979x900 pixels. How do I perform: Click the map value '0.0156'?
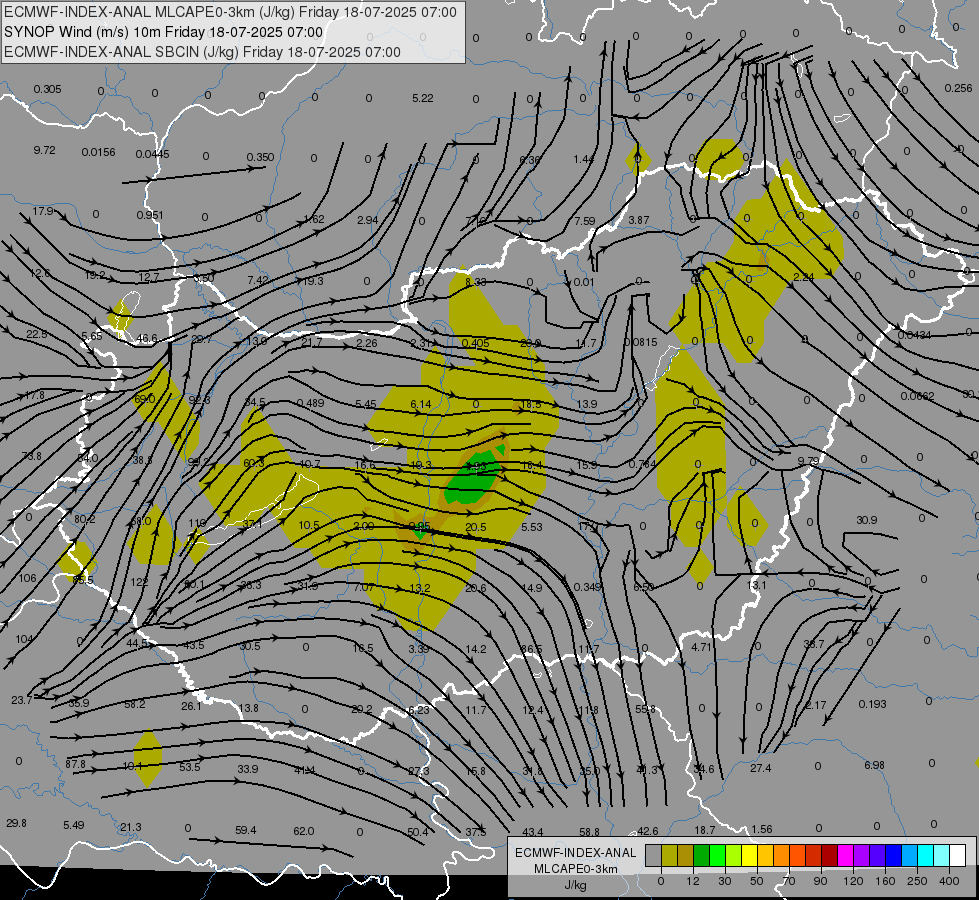tap(98, 152)
